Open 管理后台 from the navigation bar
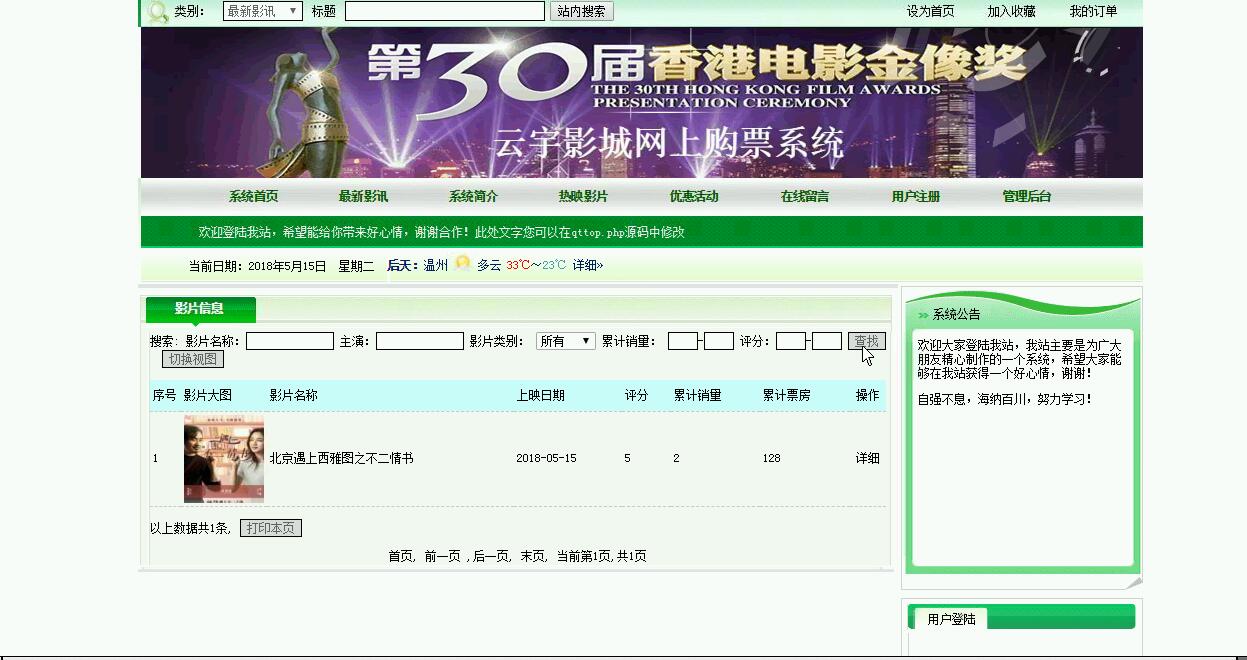 point(1027,196)
